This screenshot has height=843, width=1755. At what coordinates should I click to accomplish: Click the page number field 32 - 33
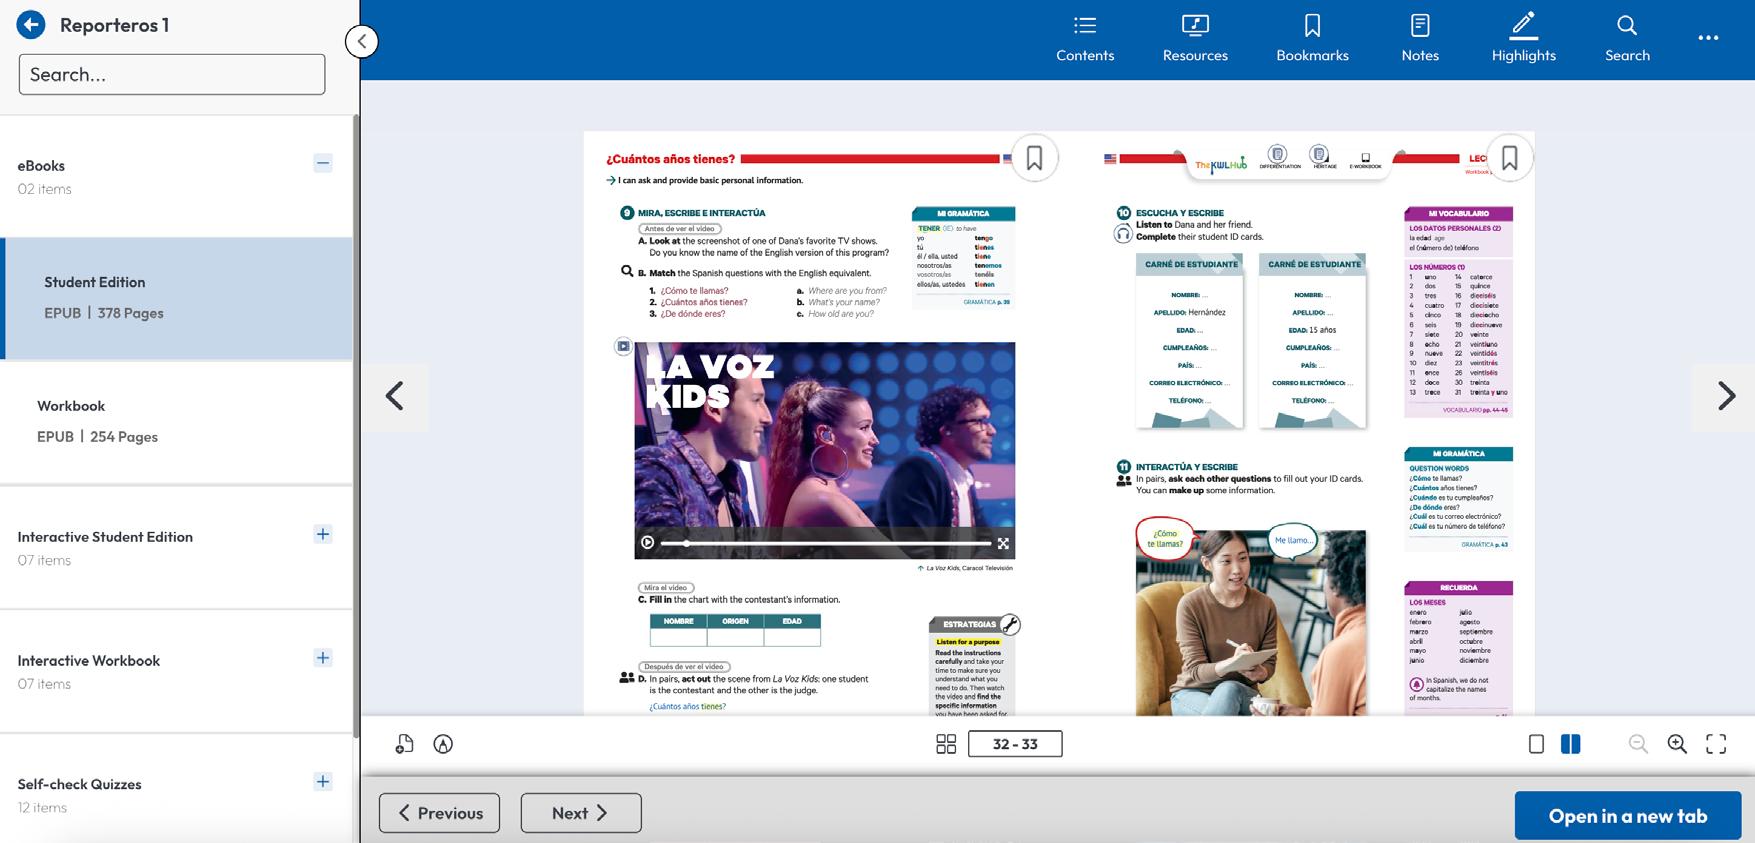[x=1015, y=744]
